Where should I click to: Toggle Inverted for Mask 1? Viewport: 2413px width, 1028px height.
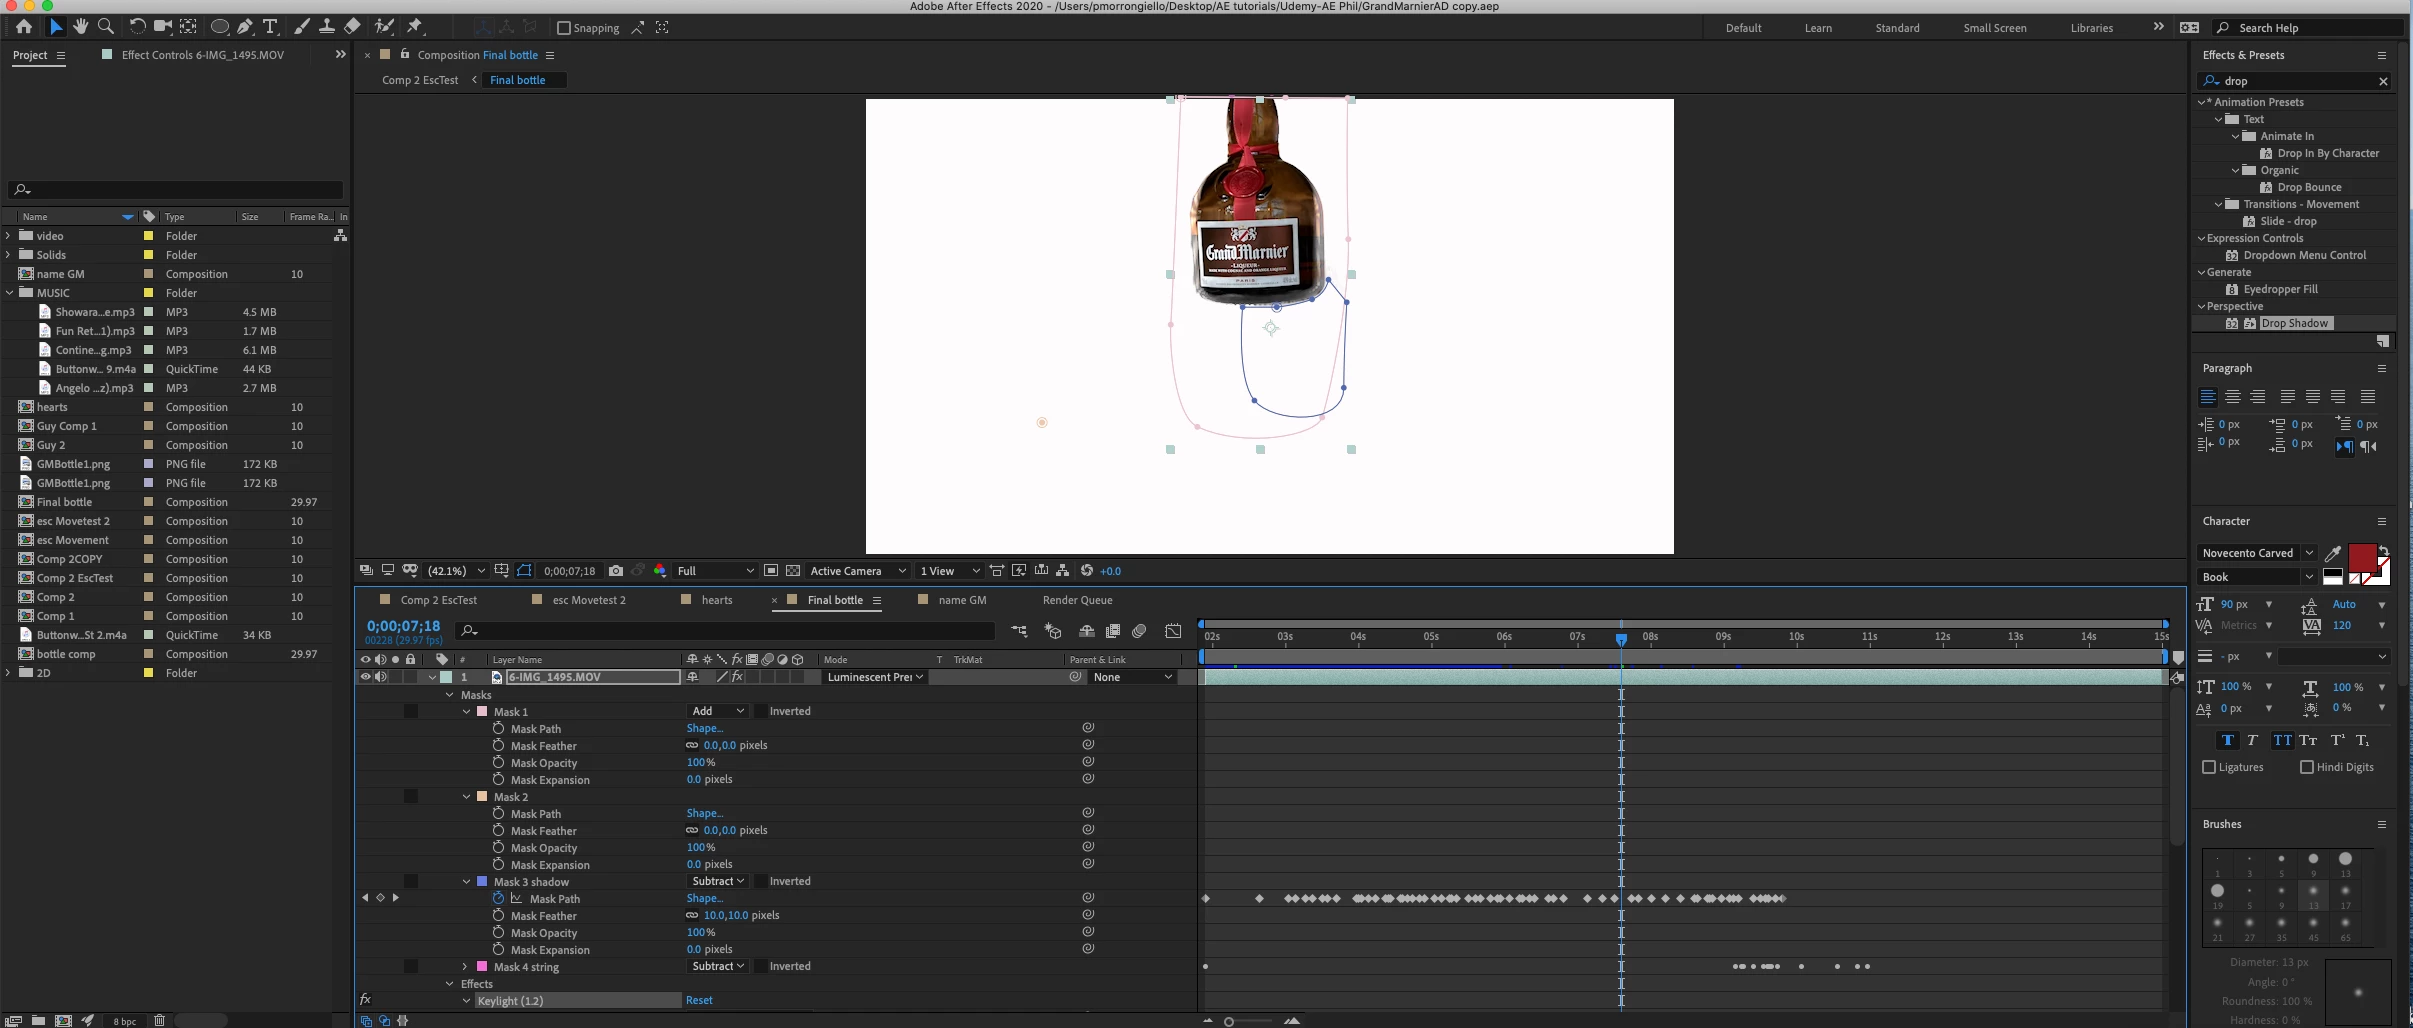coord(760,711)
